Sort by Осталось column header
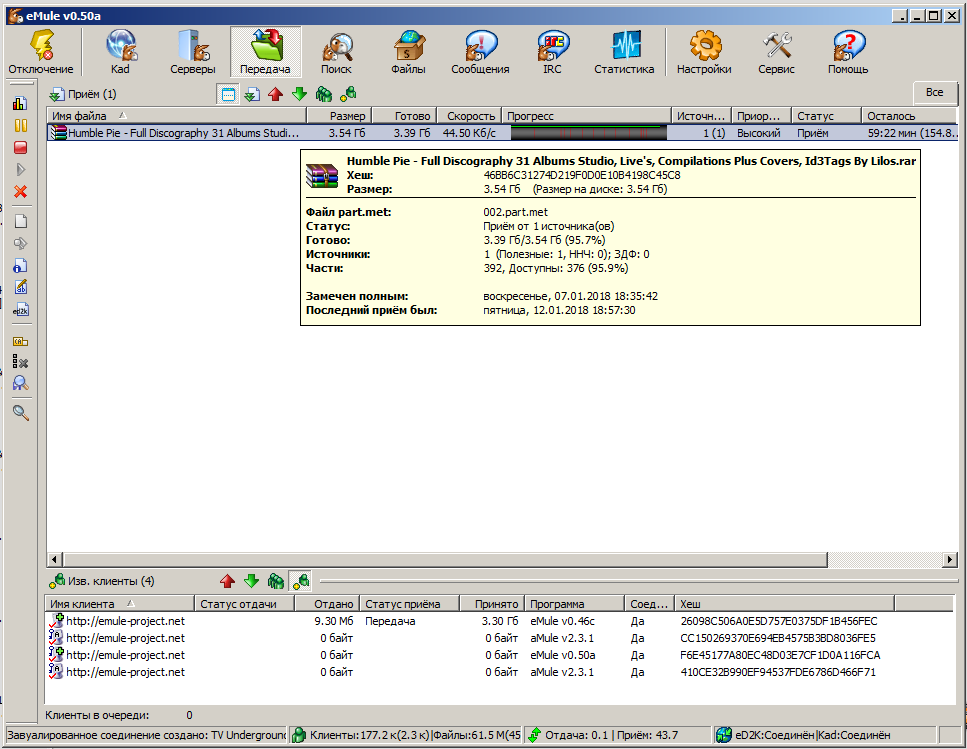The image size is (967, 749). (910, 116)
